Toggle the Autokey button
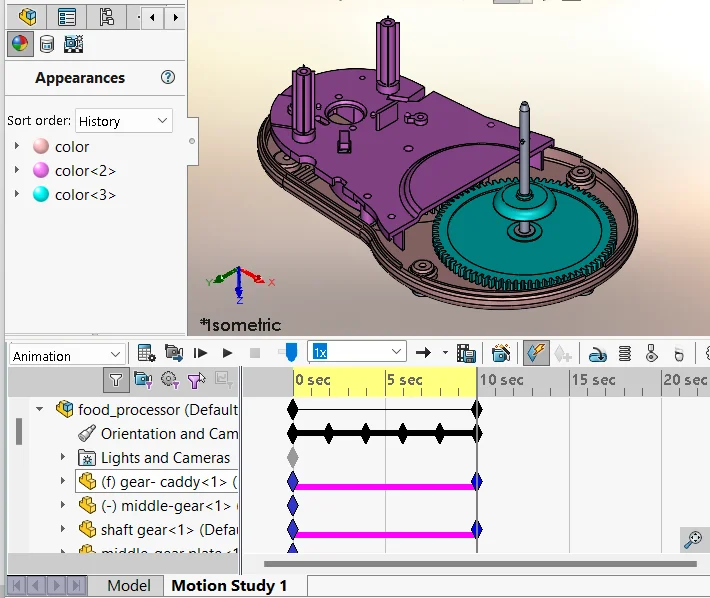Screen dimensions: 710x598 point(536,353)
